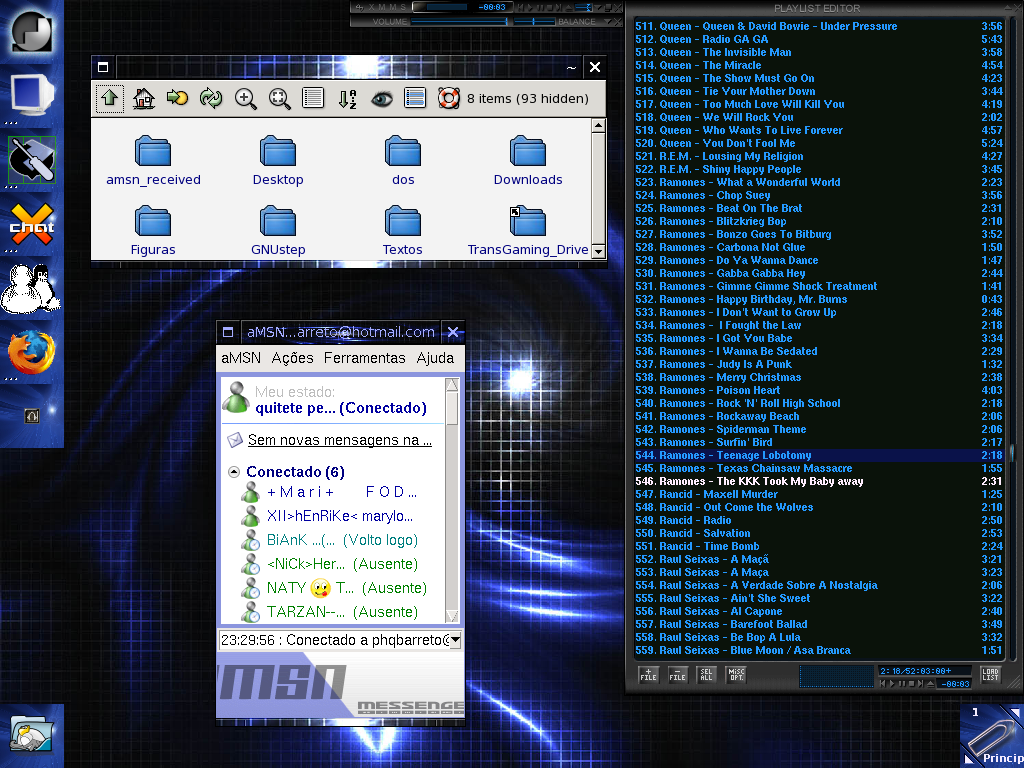Click the magnifier zoom-in icon
Image resolution: width=1024 pixels, height=768 pixels.
[246, 99]
